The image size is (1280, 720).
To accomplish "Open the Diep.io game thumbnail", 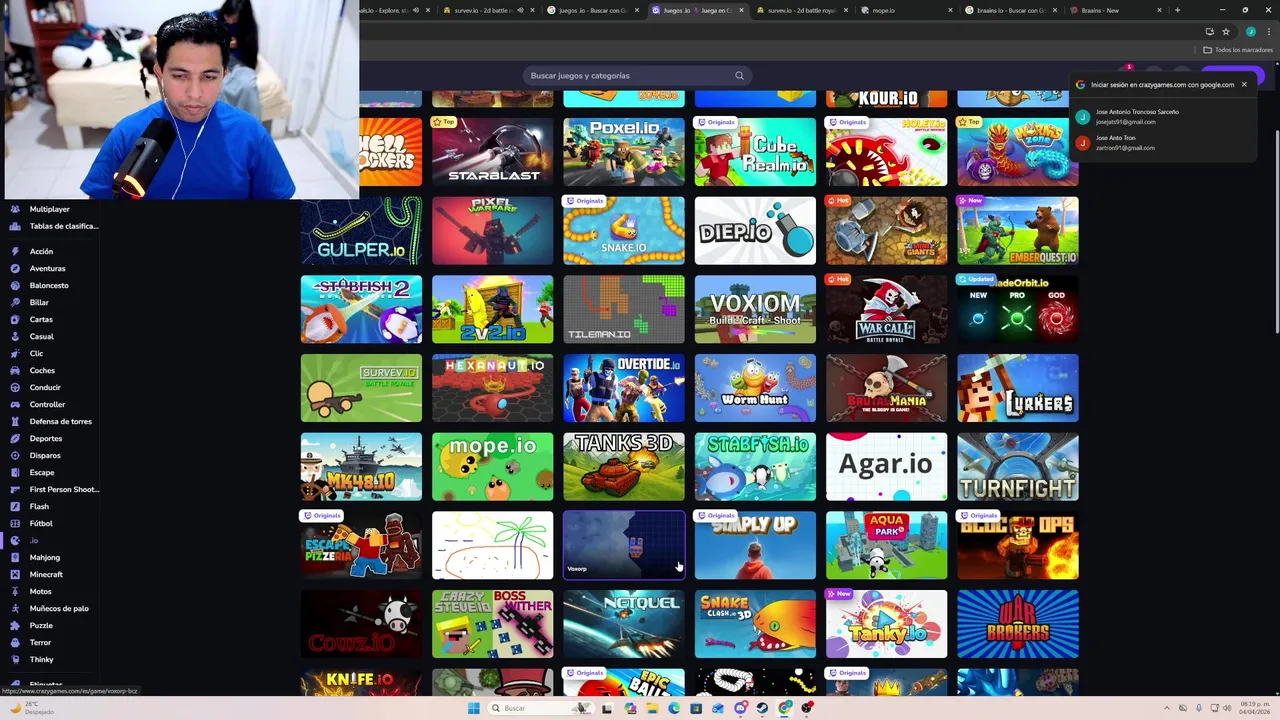I will coord(755,231).
